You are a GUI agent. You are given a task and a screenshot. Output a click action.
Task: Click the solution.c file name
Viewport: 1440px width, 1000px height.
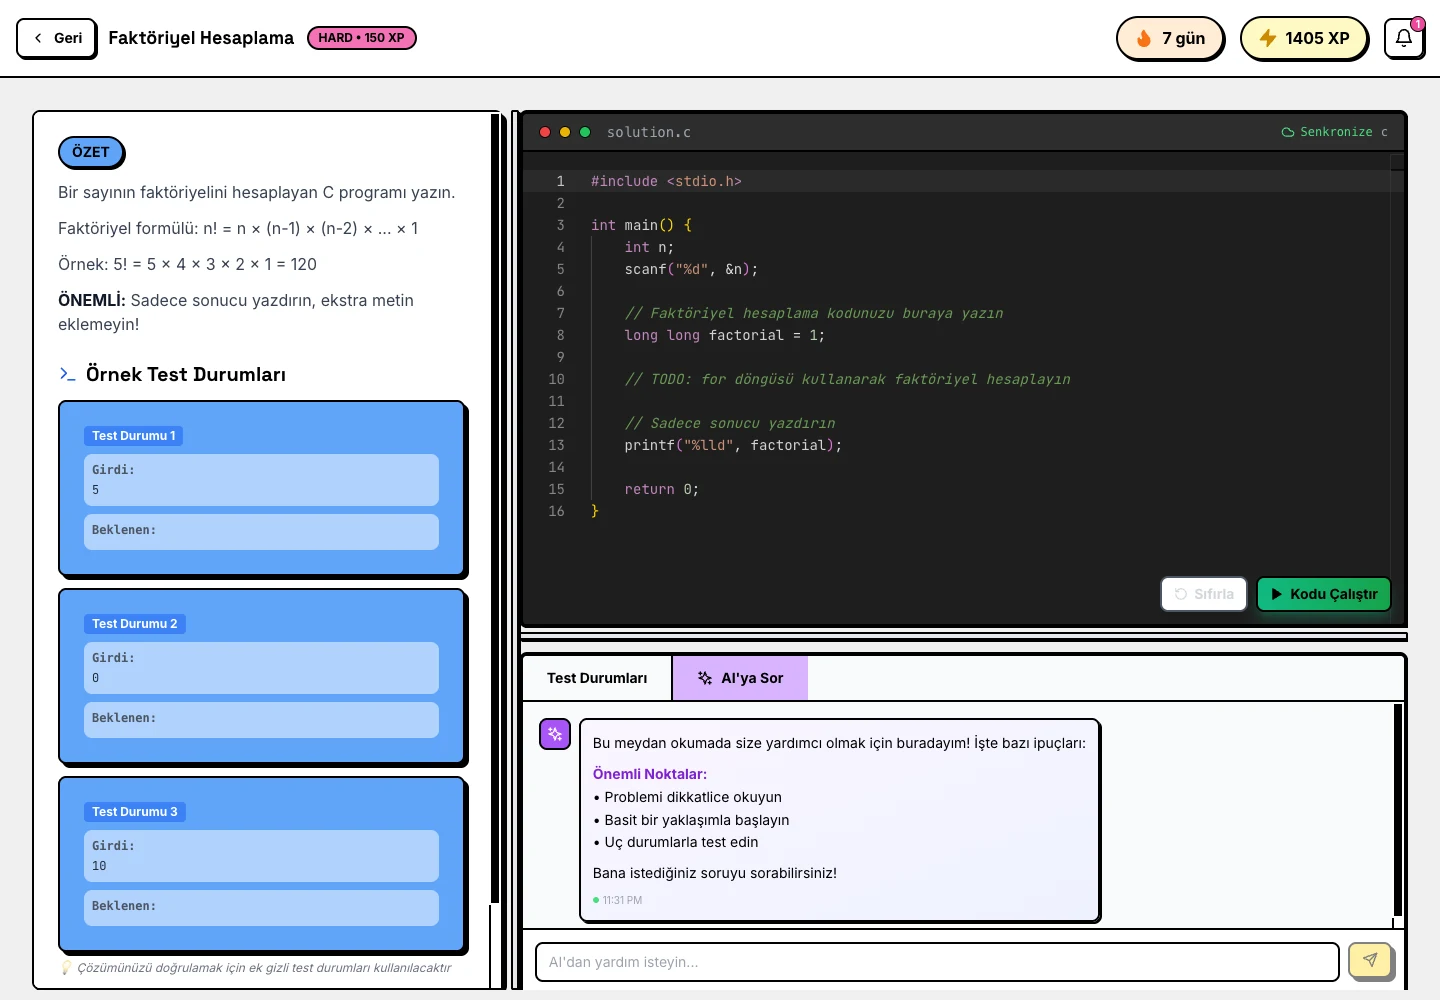coord(648,132)
